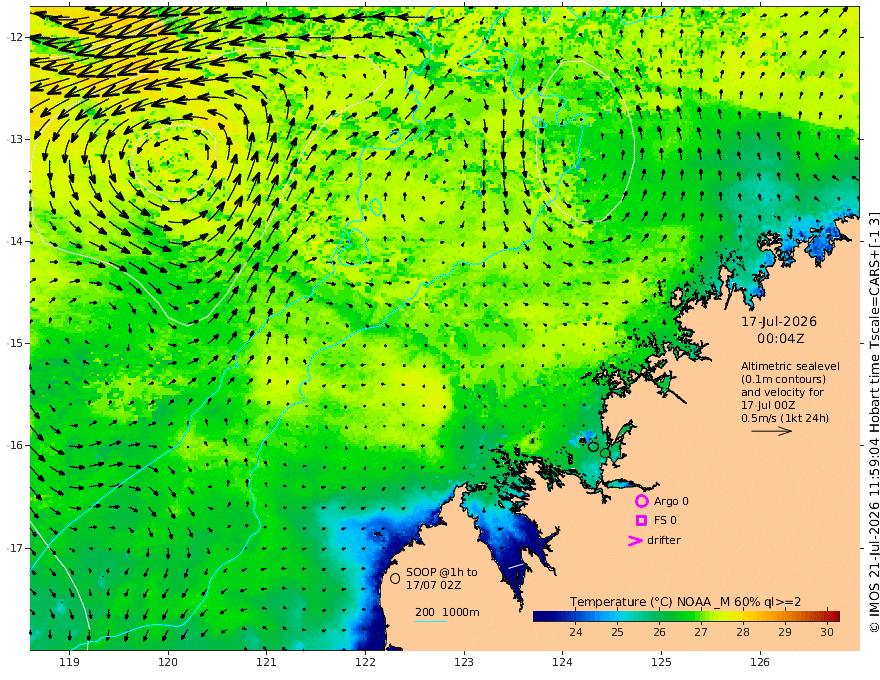880x680 pixels.
Task: Click longitude axis label 119
Action: [x=70, y=662]
